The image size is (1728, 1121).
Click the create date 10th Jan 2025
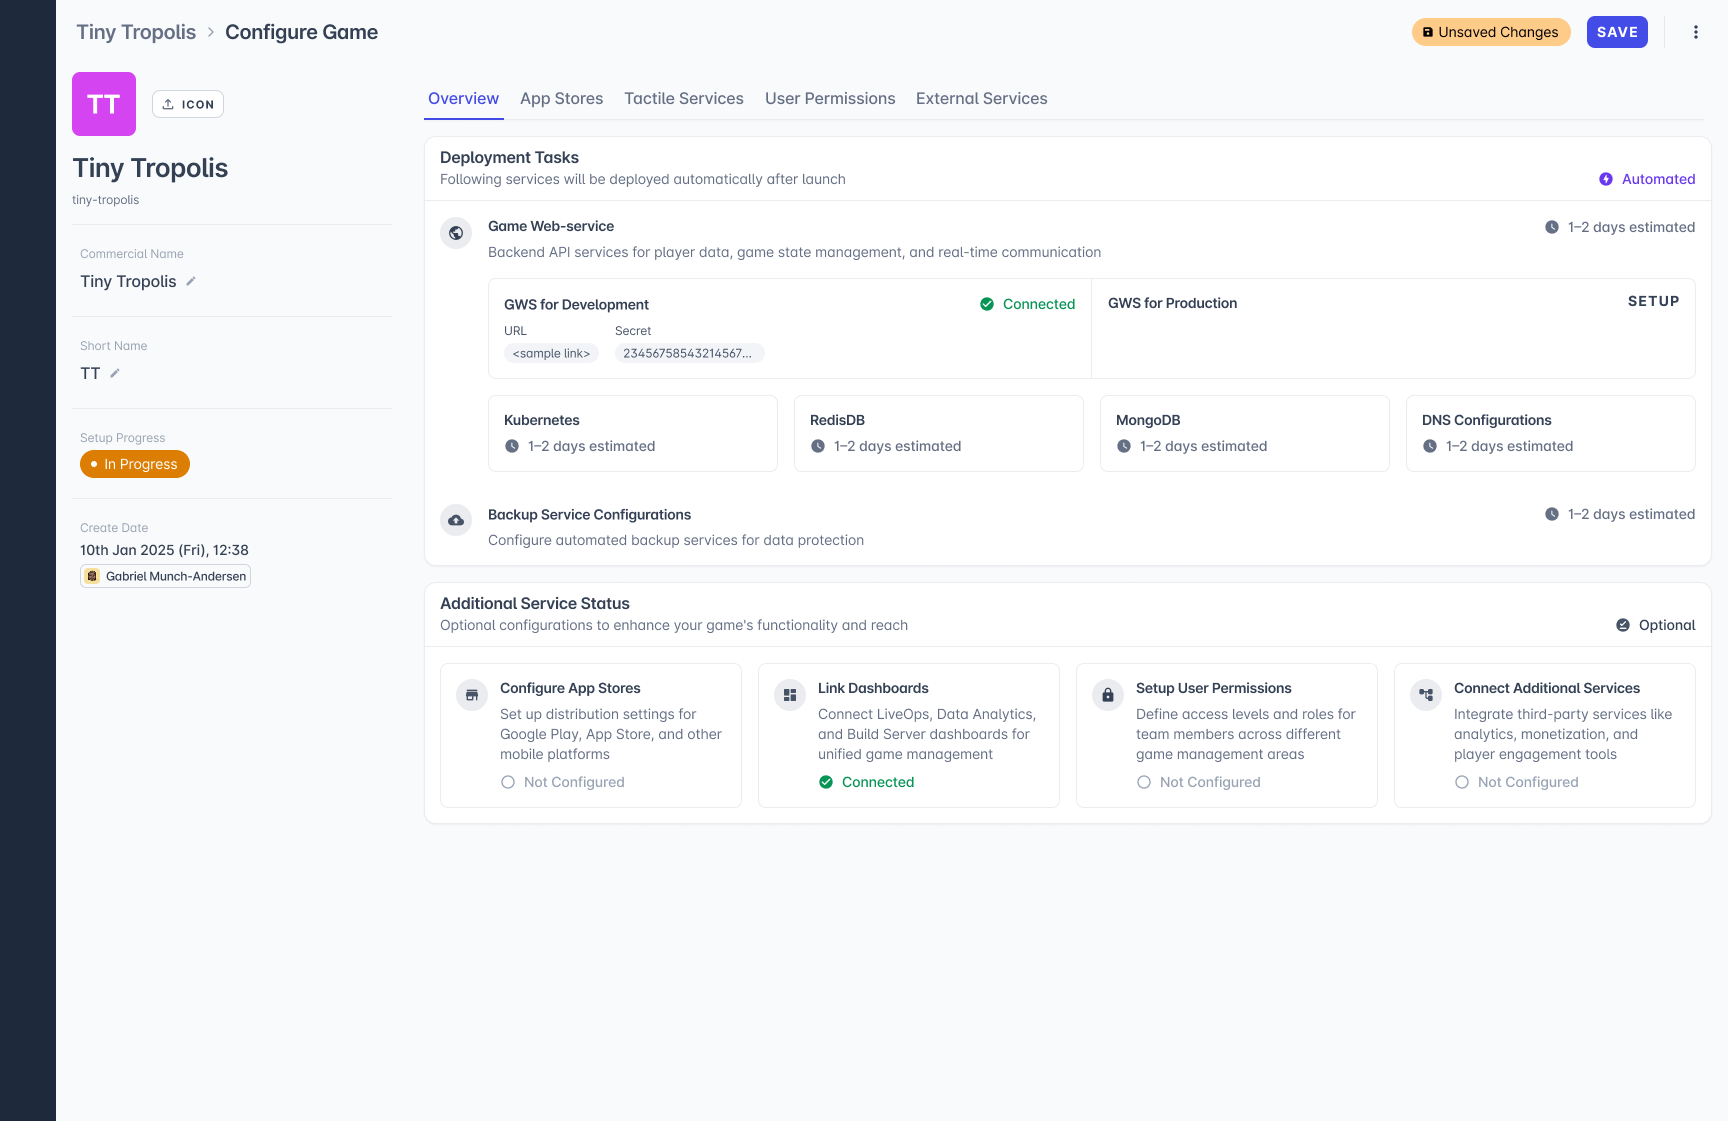point(164,550)
